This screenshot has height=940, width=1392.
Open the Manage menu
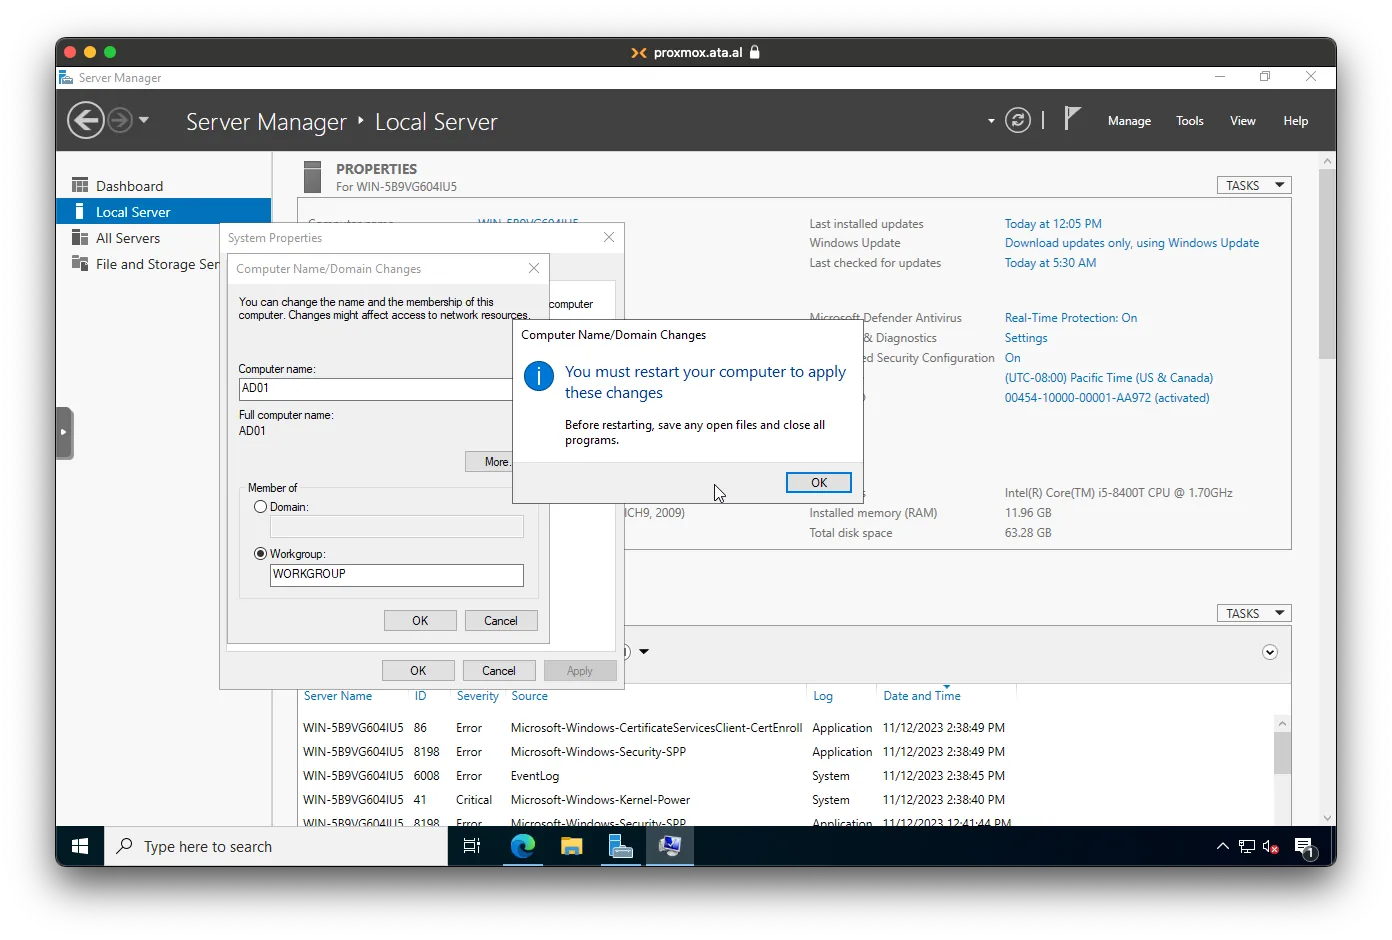coord(1129,121)
